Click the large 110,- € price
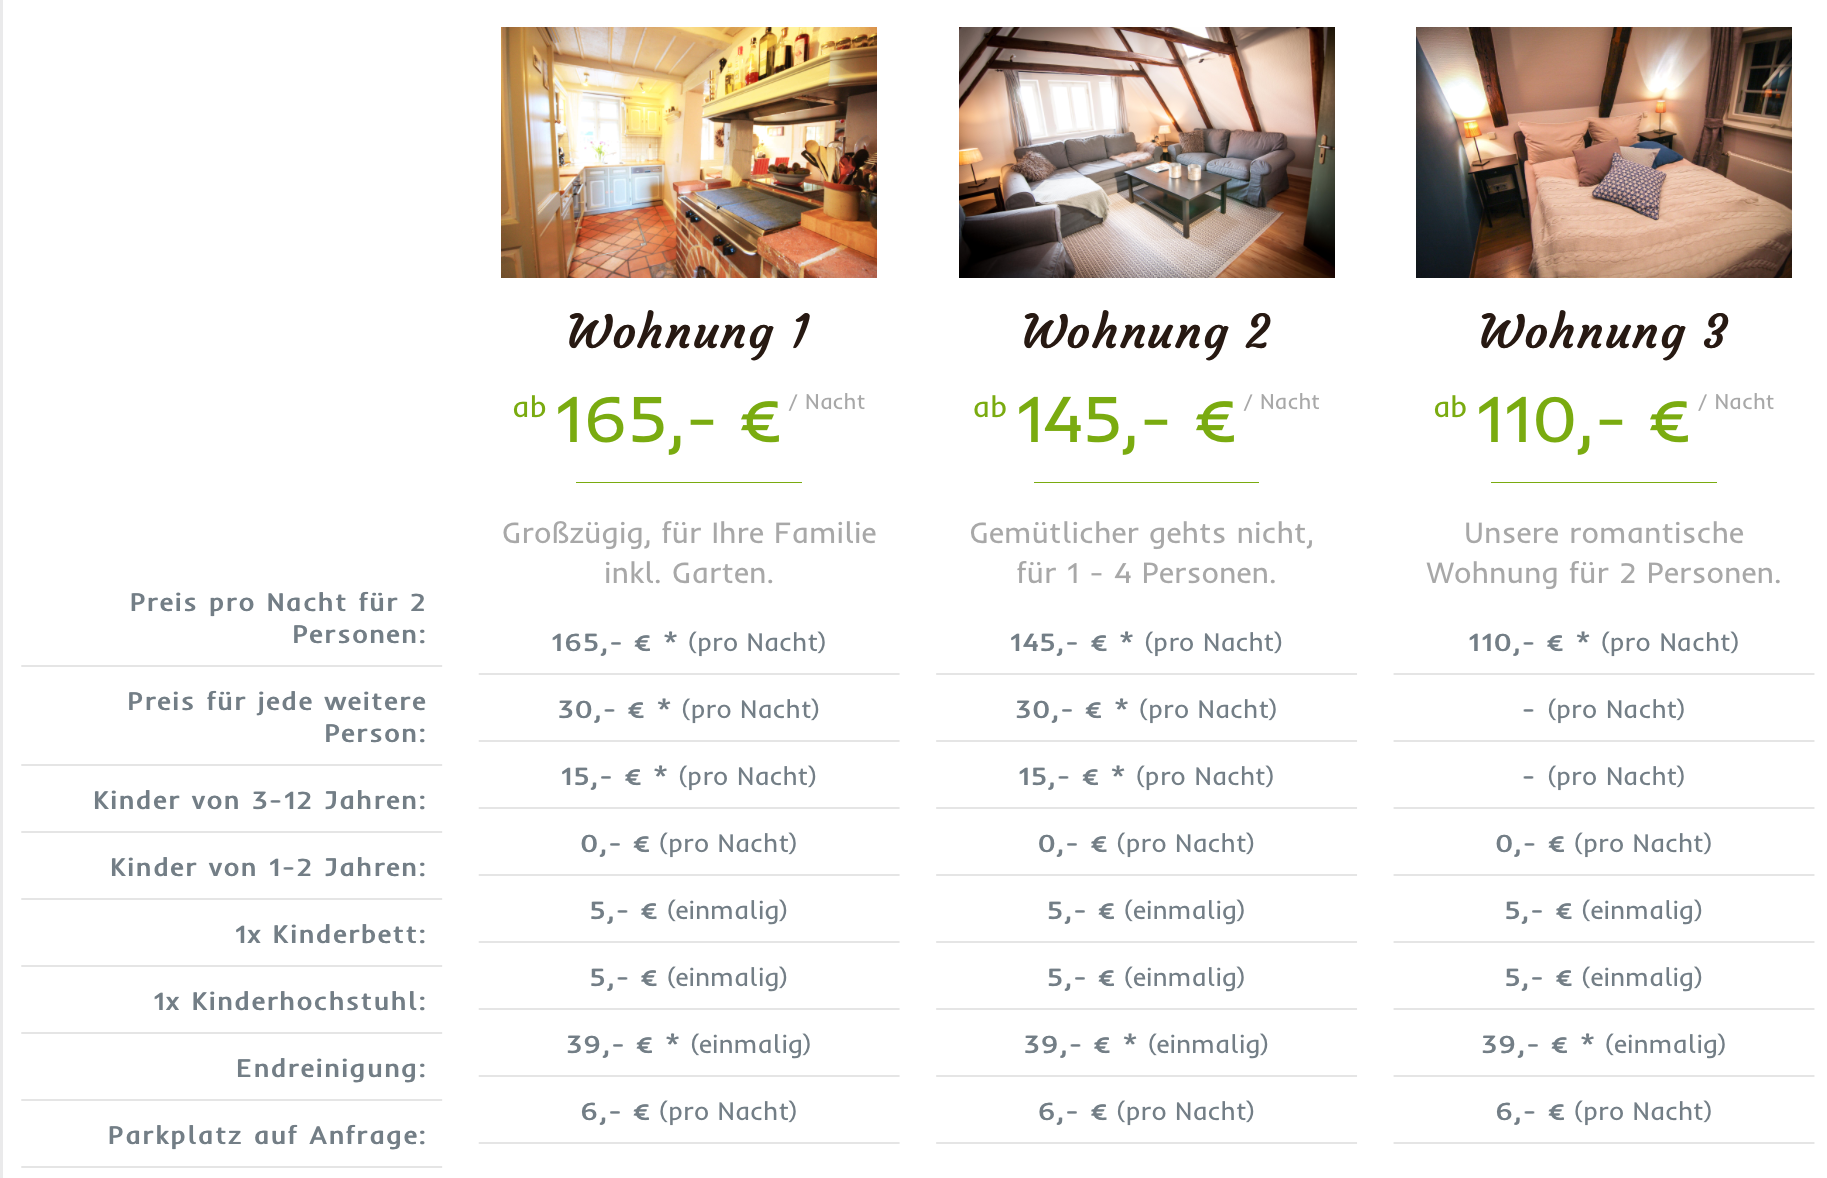Screen dimensions: 1827x1178 (1582, 420)
